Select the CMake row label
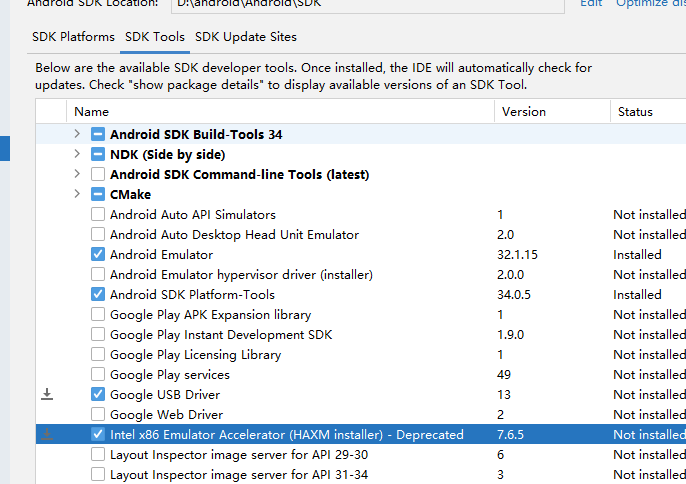 coord(130,194)
